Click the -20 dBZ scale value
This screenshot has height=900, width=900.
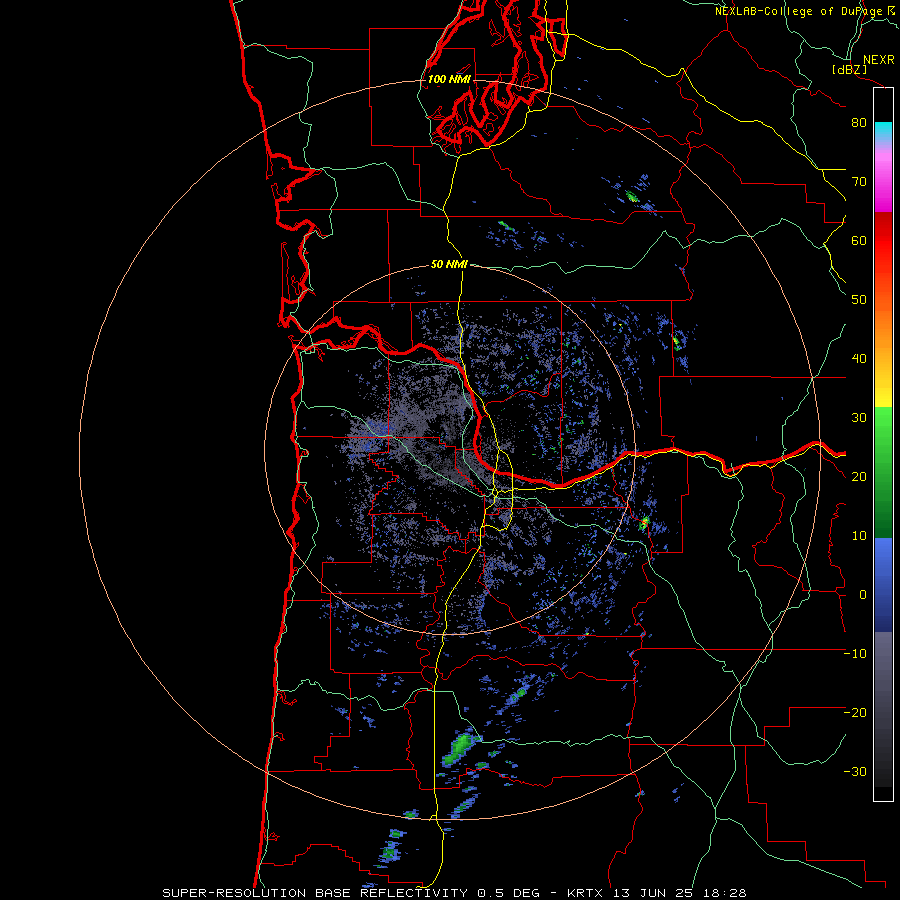tap(855, 712)
